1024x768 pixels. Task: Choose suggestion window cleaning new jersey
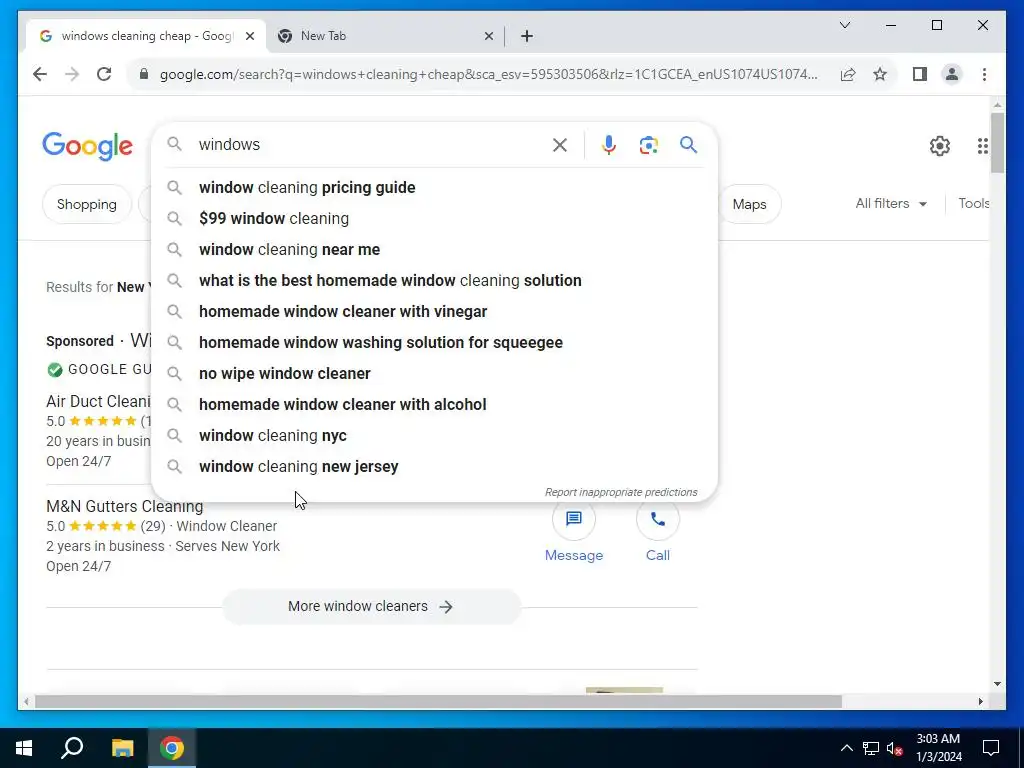[434, 466]
